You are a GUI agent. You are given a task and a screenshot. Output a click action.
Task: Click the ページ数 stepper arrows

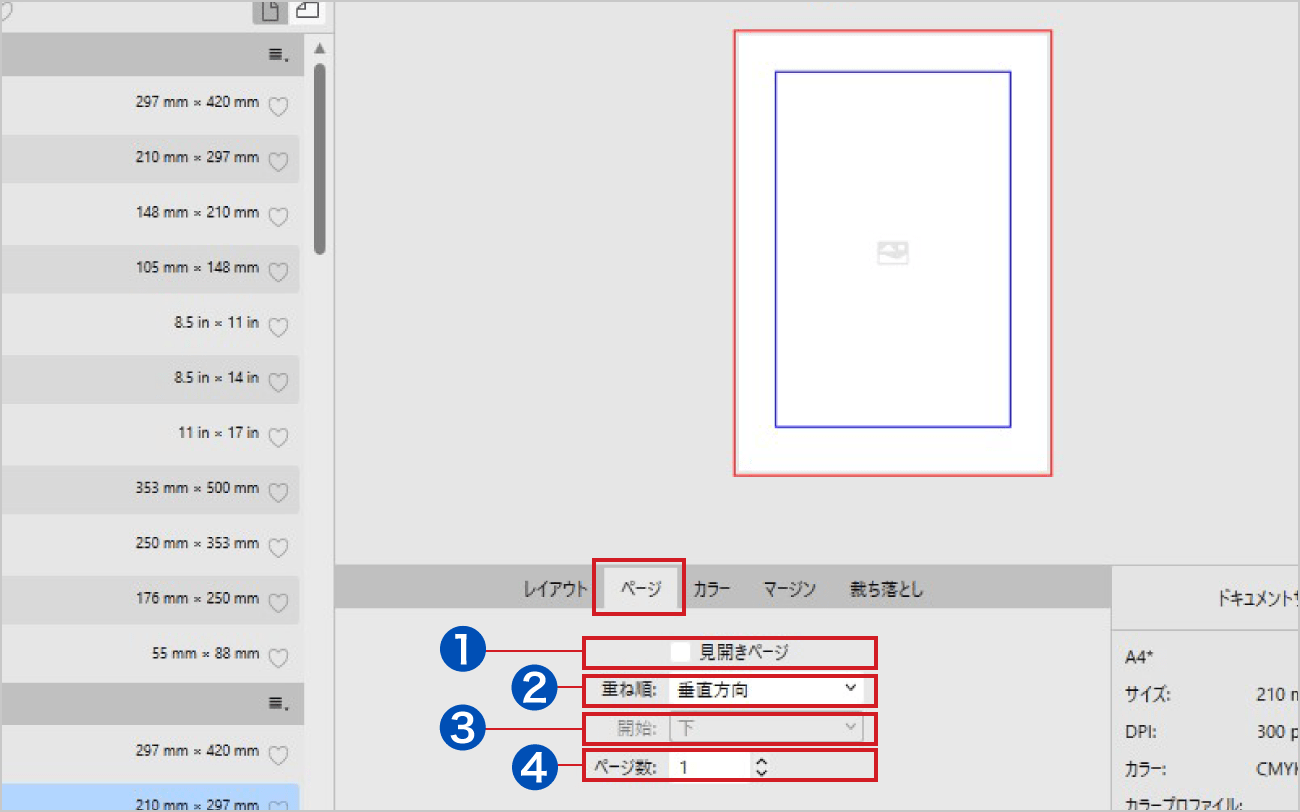click(762, 767)
